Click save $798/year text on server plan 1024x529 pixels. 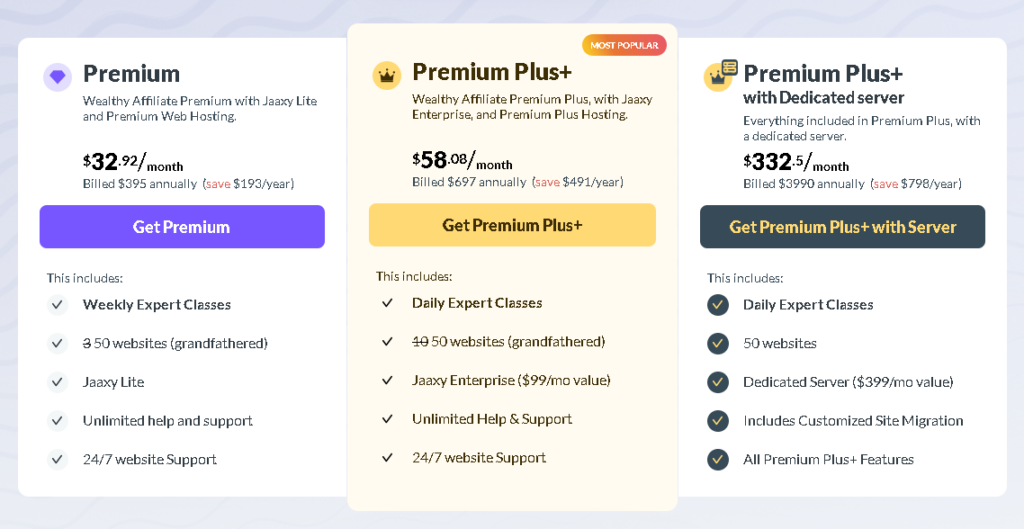tap(916, 184)
